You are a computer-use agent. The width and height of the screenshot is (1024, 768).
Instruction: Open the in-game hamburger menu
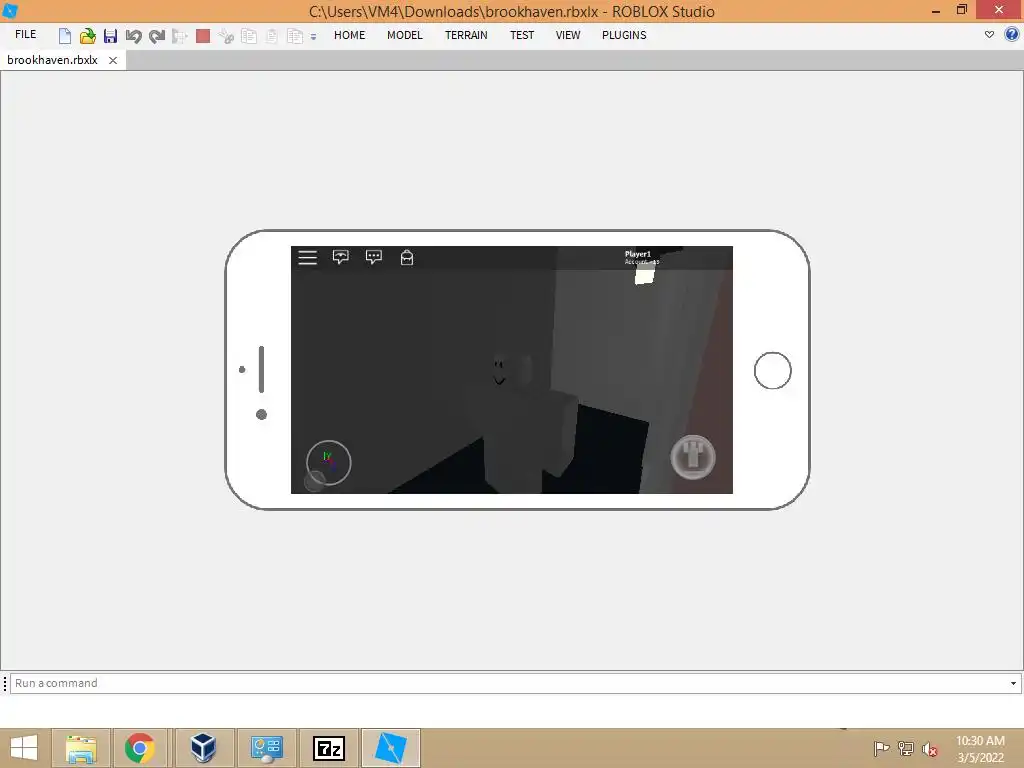click(x=308, y=257)
